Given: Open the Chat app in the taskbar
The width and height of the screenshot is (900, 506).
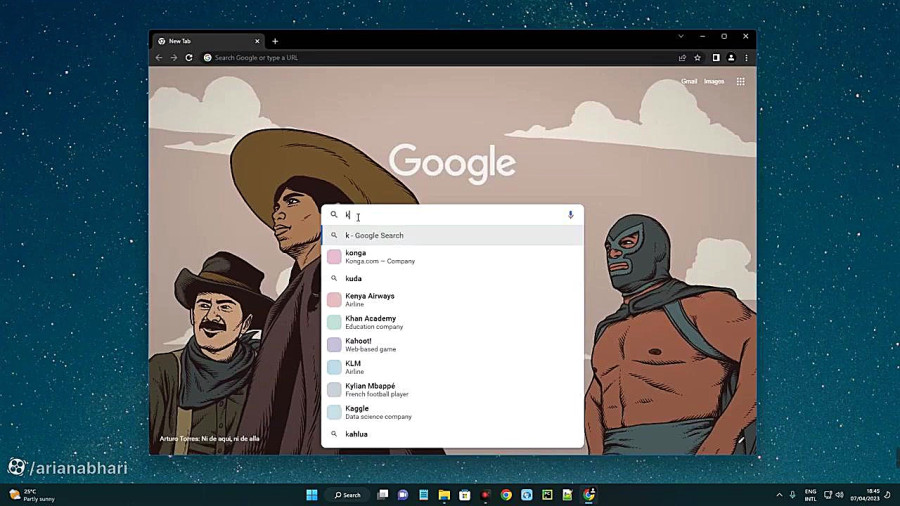Looking at the screenshot, I should 403,495.
